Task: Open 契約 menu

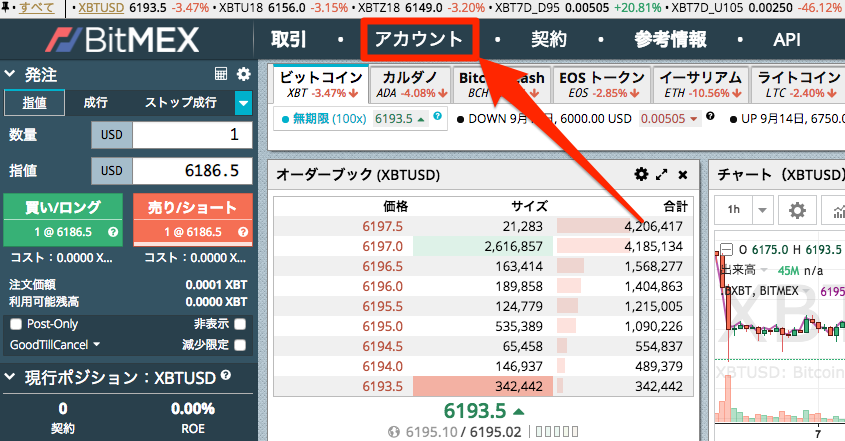Action: [x=549, y=39]
